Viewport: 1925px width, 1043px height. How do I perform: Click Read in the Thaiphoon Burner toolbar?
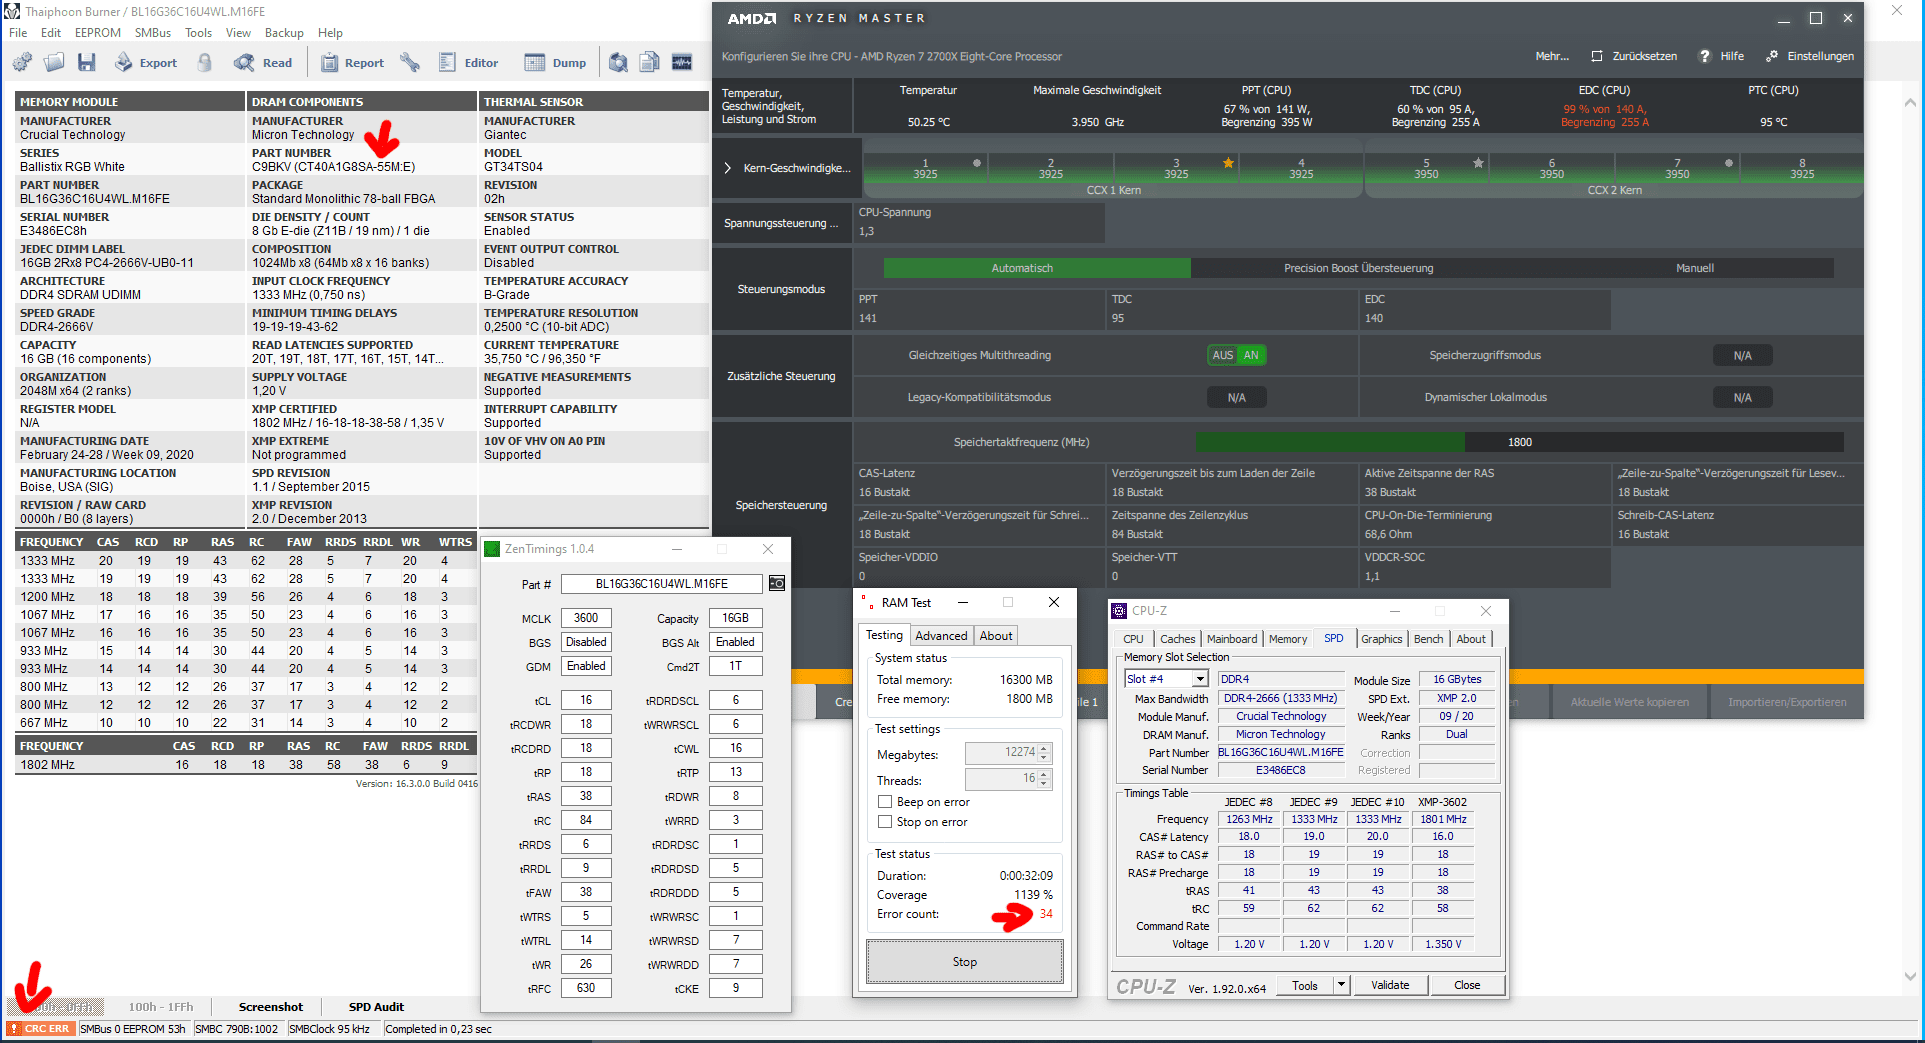pos(263,62)
